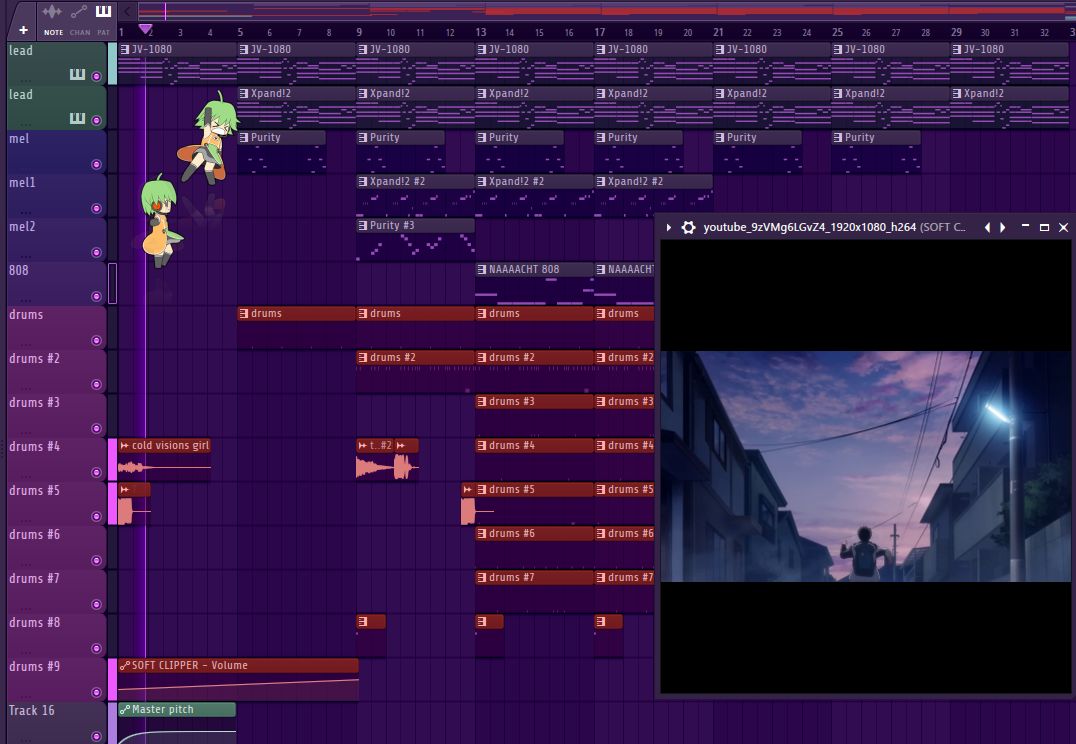Select the 808 track header
Viewport: 1076px width, 744px height.
[x=56, y=283]
